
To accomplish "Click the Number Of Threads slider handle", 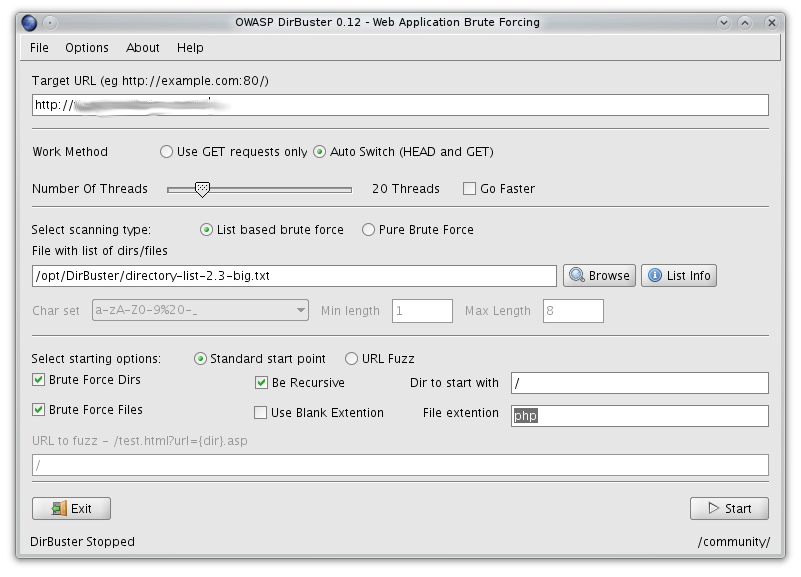I will click(x=202, y=188).
